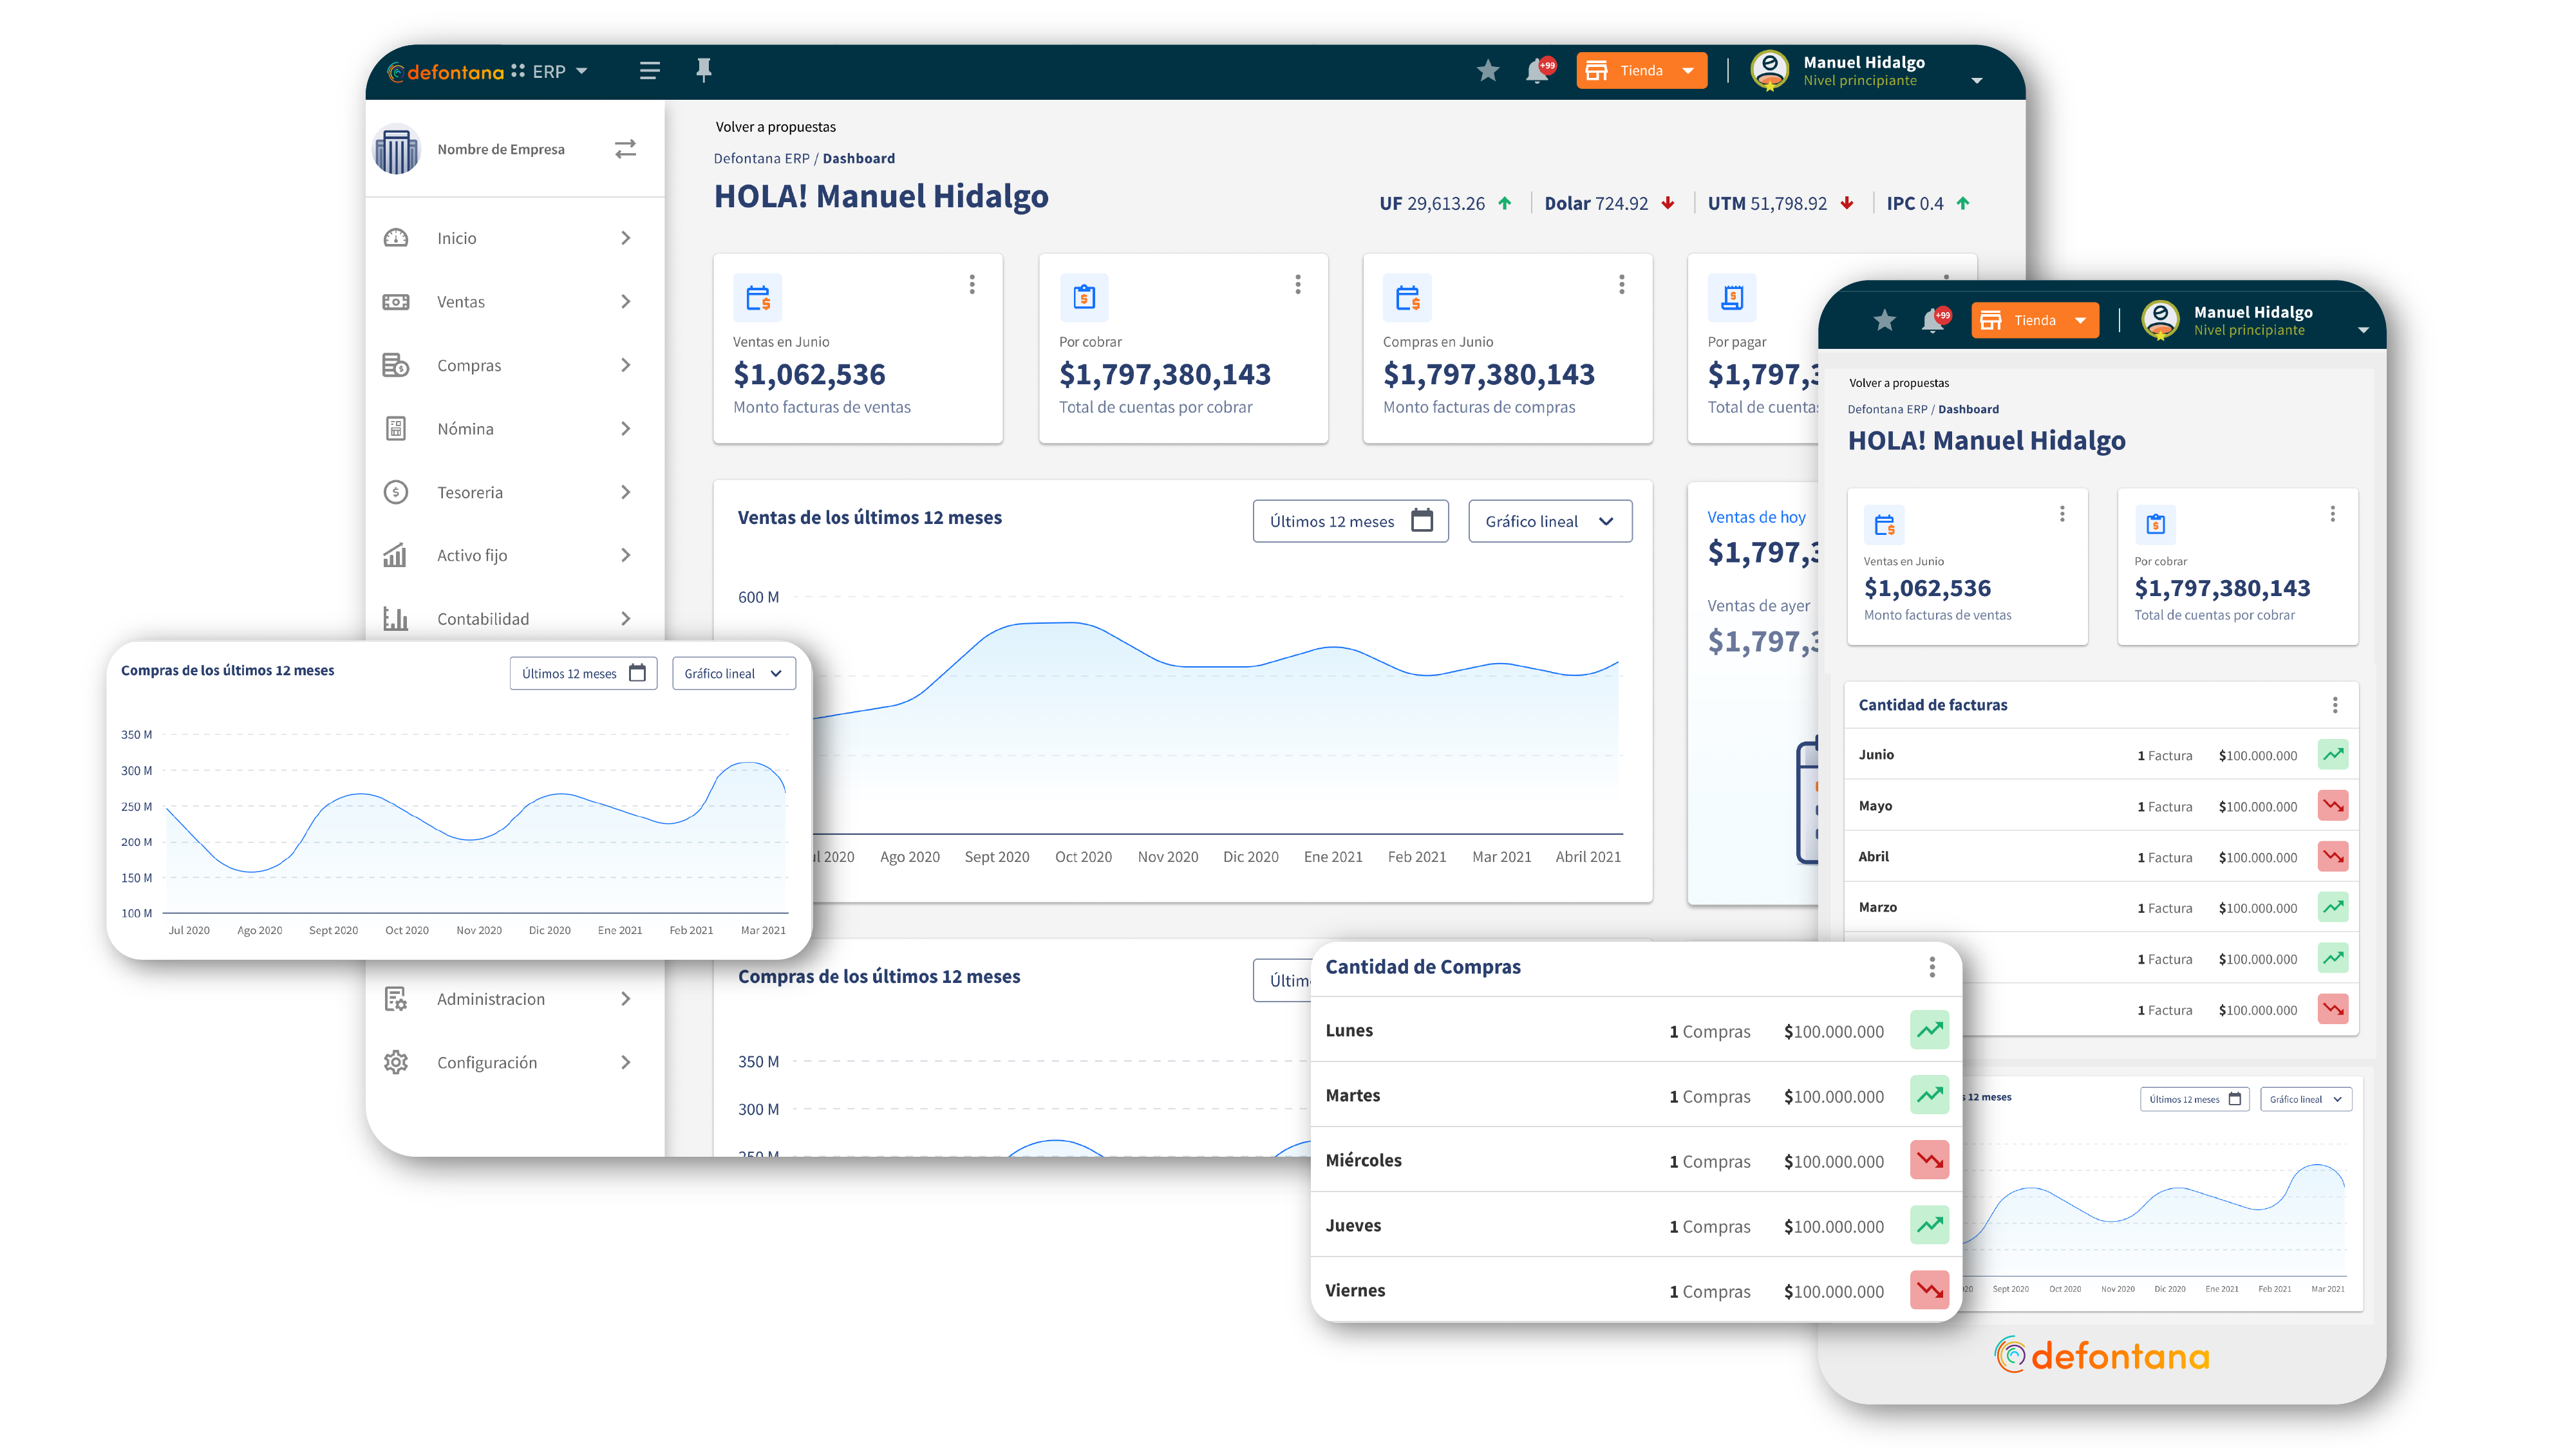Click the hamburger menu icon in top bar
The width and height of the screenshot is (2576, 1449).
(649, 71)
